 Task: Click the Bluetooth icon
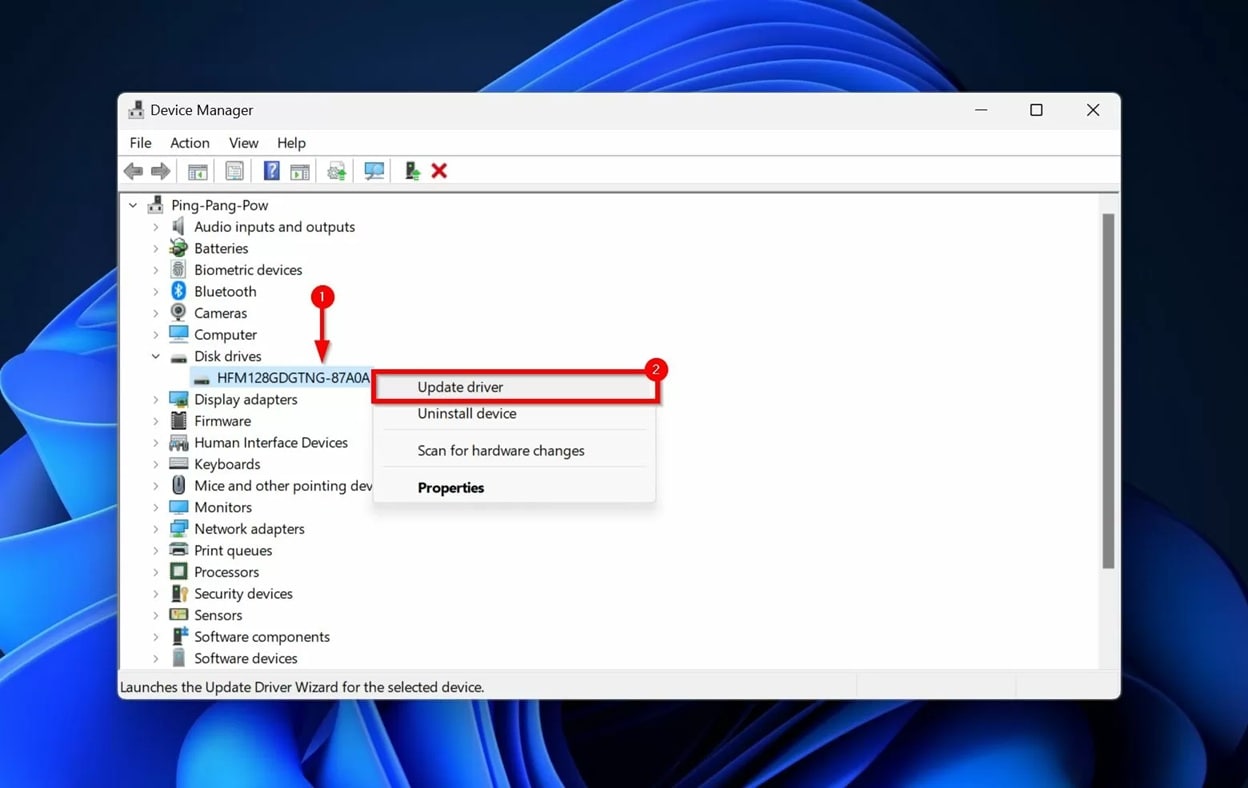tap(178, 291)
